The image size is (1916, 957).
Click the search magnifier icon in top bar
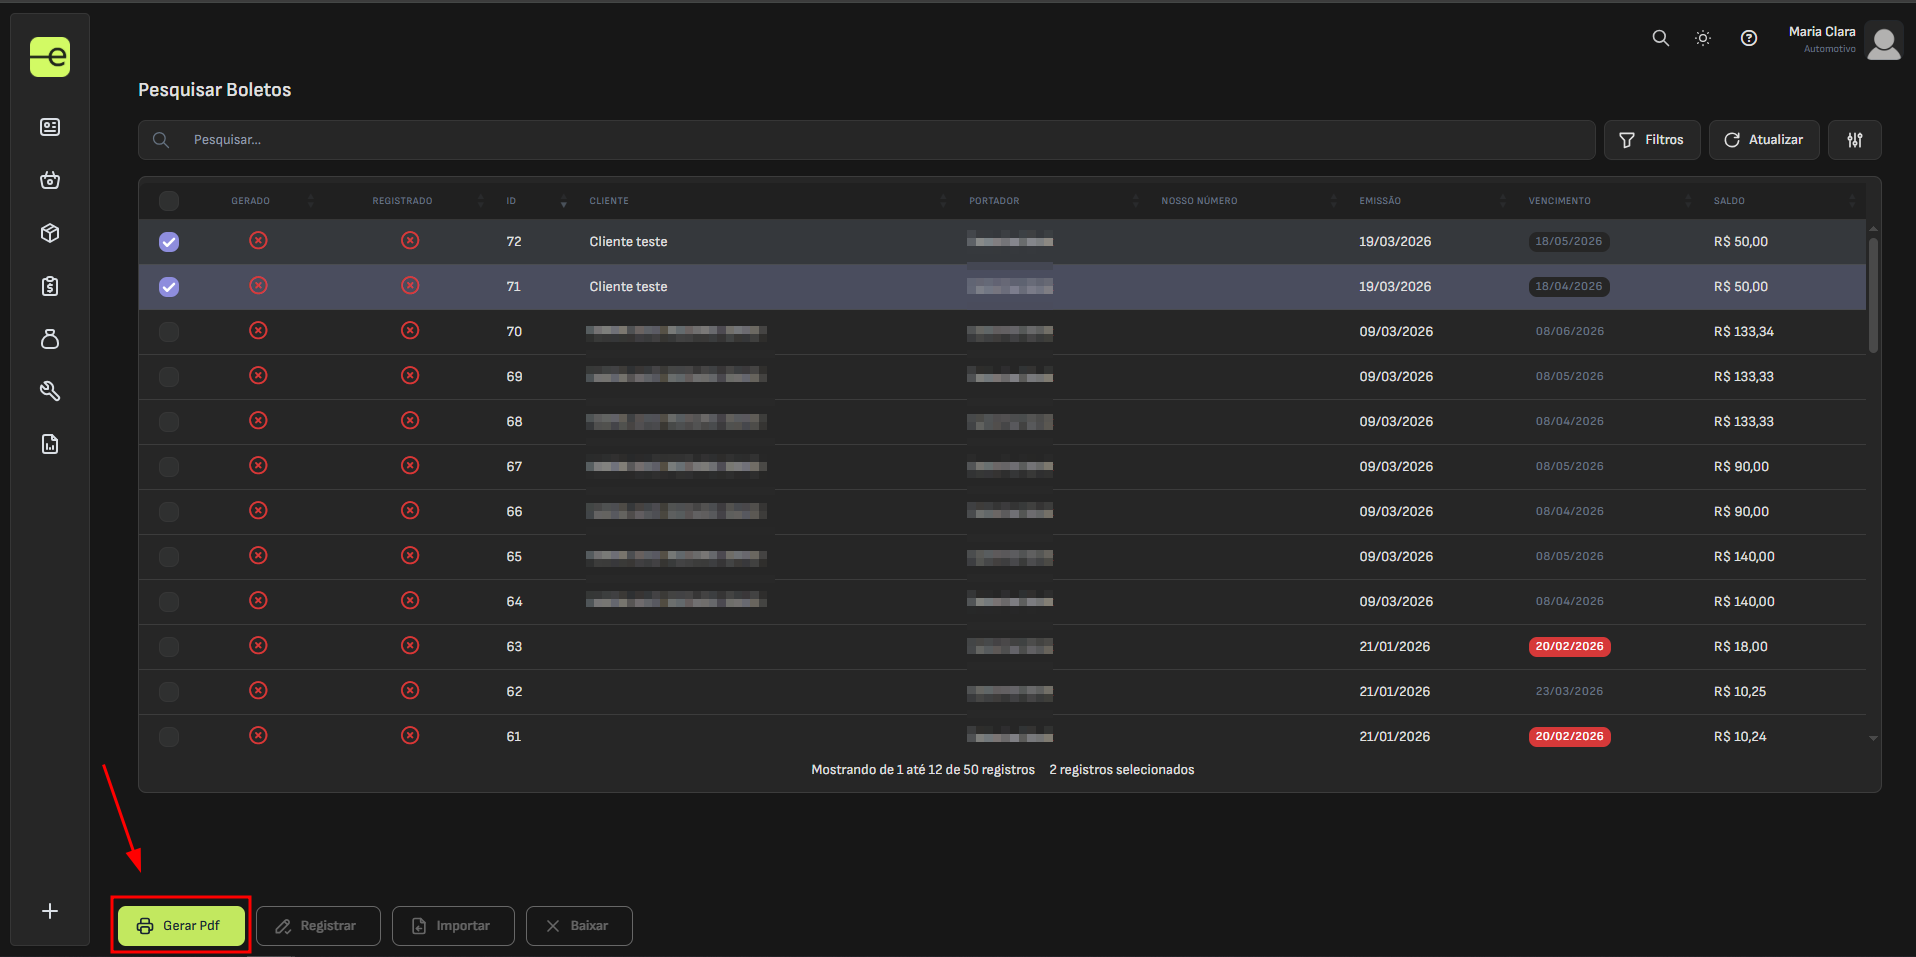point(1660,38)
